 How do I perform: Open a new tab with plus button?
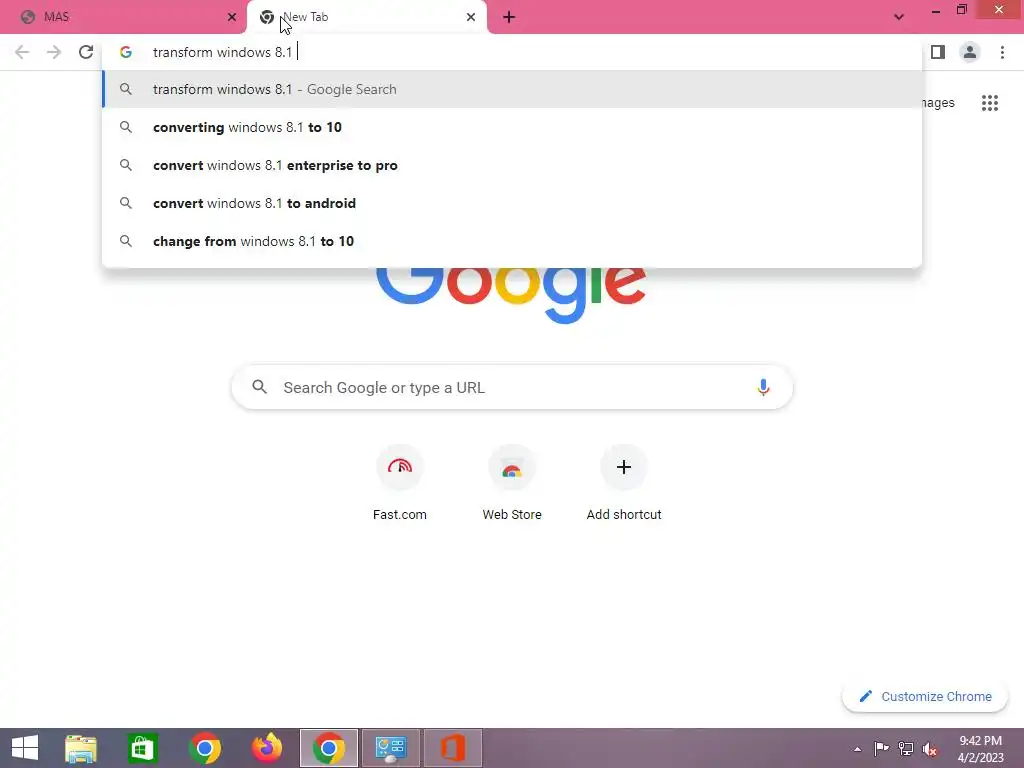click(x=509, y=17)
